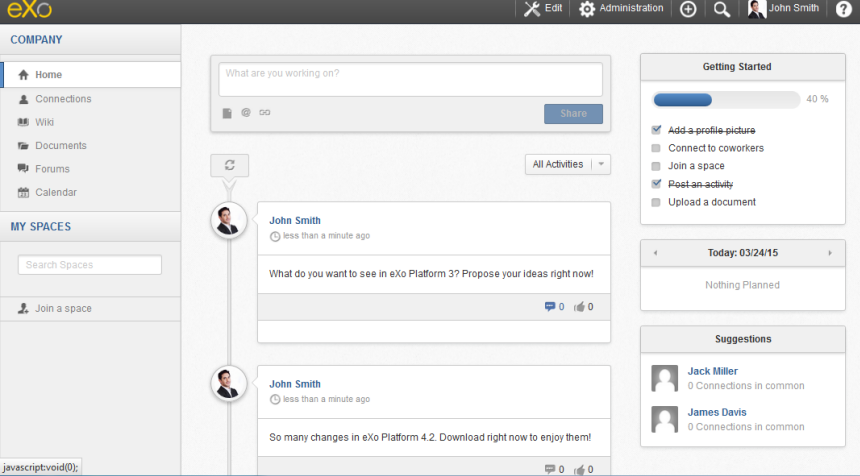Open the Edit wrench menu
This screenshot has width=860, height=476.
(x=543, y=9)
